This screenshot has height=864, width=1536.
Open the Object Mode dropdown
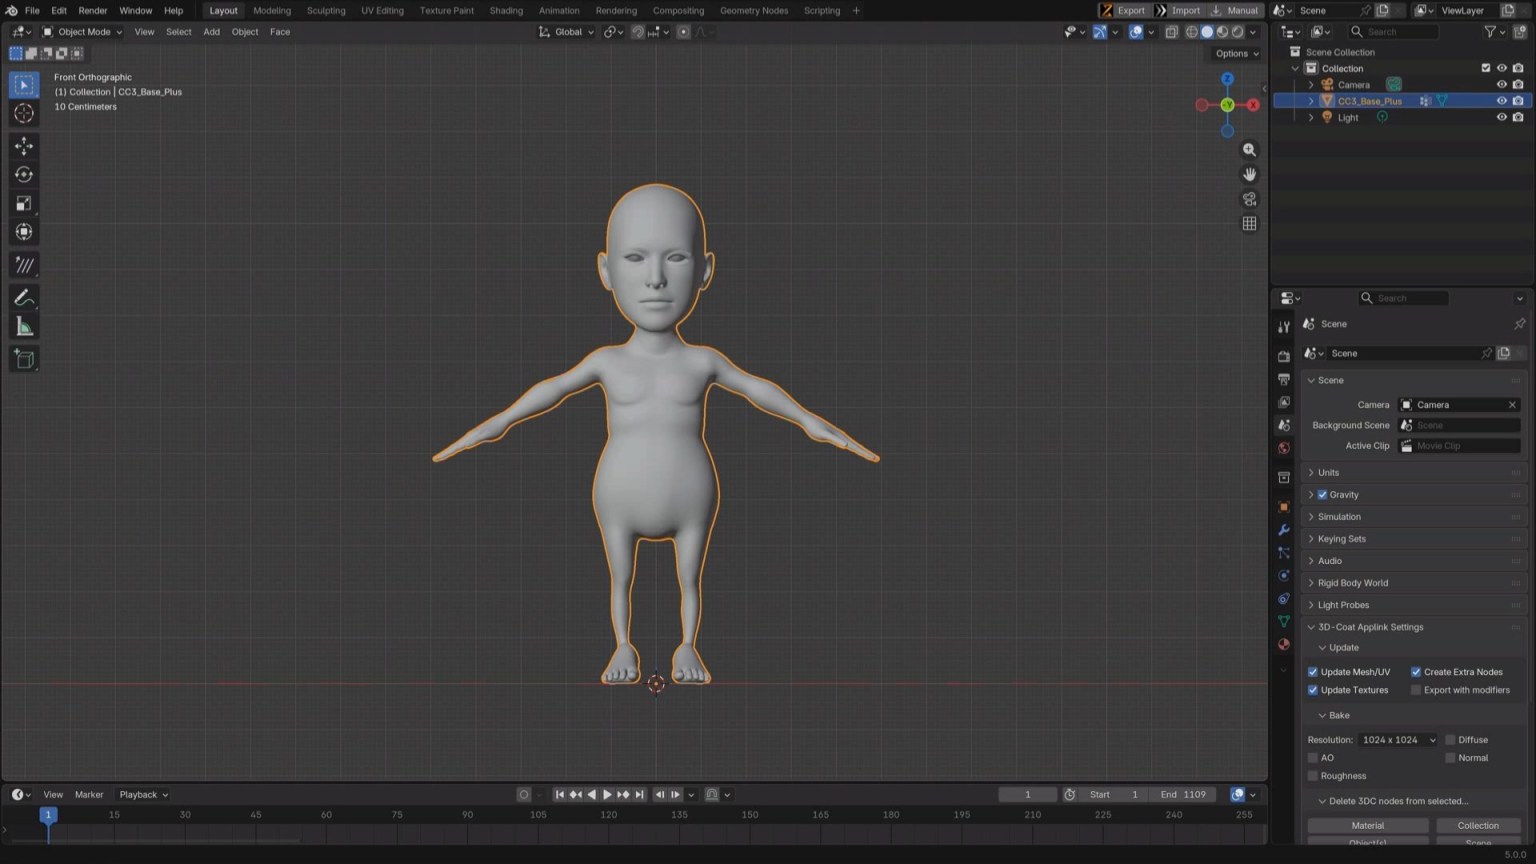(x=82, y=32)
